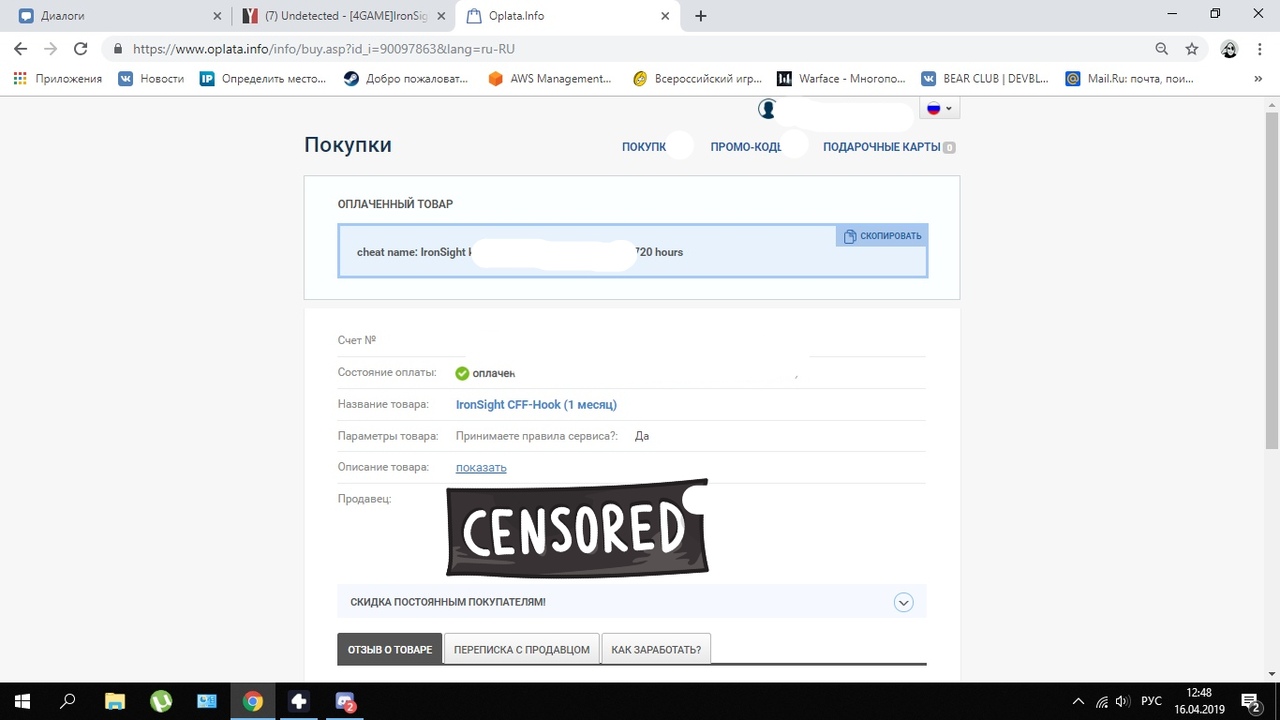Open the Warface bookmark
1280x720 pixels.
tap(842, 79)
